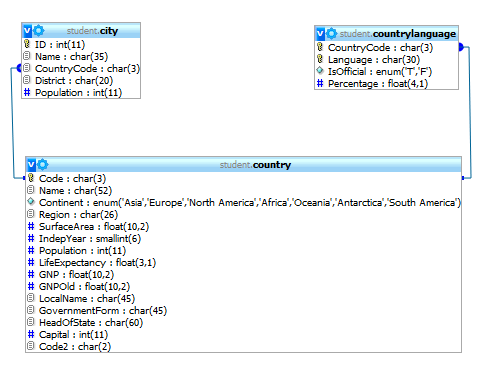This screenshot has width=479, height=374.
Task: Click text-type icon beside District
Action: point(27,80)
